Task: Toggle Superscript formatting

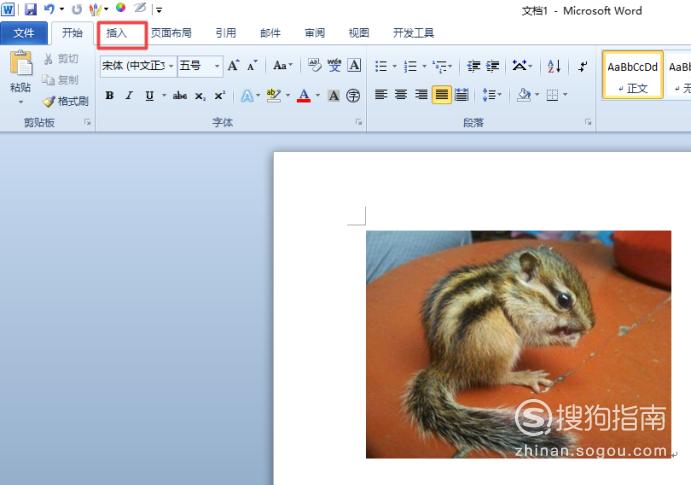Action: click(219, 95)
